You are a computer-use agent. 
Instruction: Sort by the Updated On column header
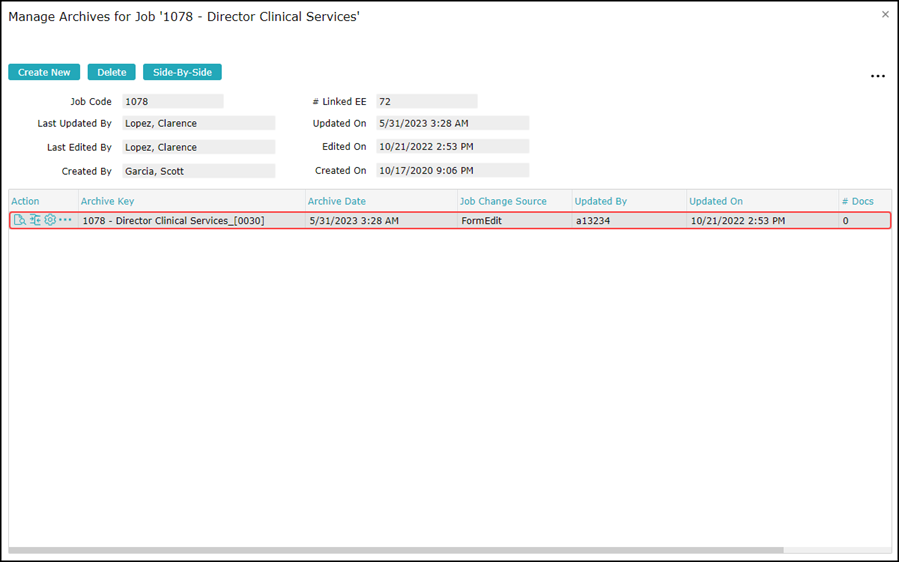click(716, 201)
